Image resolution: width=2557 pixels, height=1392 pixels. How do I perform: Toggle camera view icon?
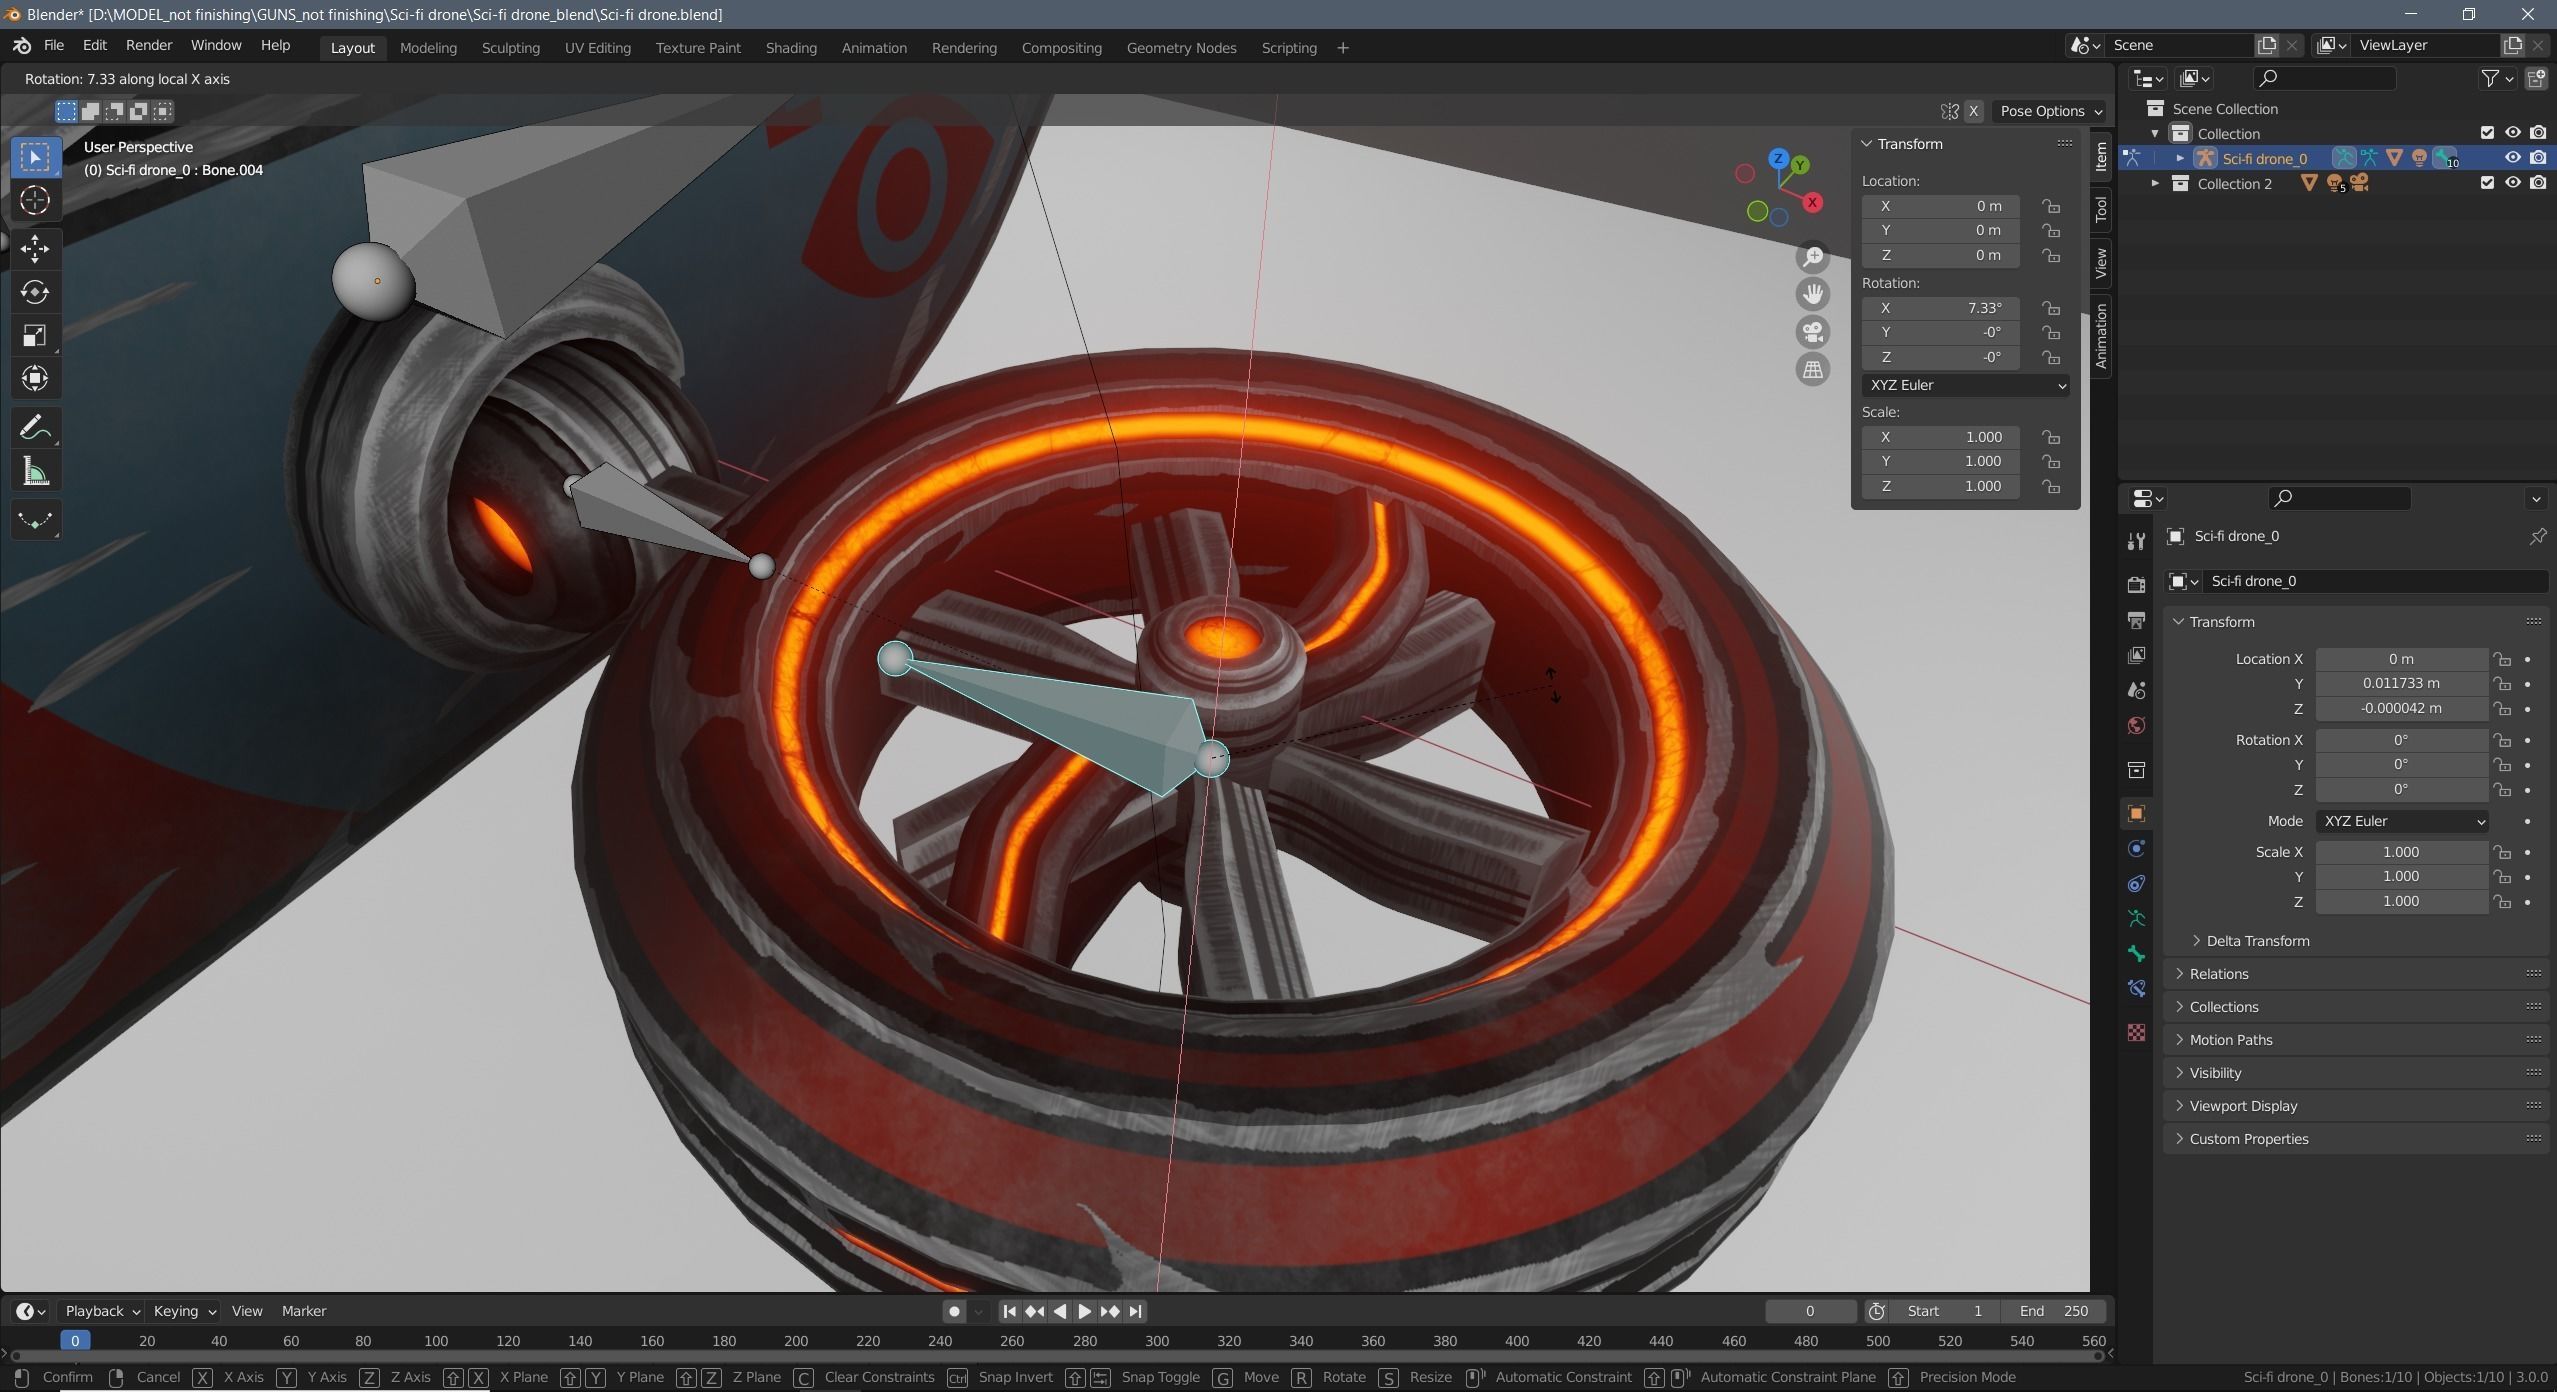pyautogui.click(x=1813, y=332)
